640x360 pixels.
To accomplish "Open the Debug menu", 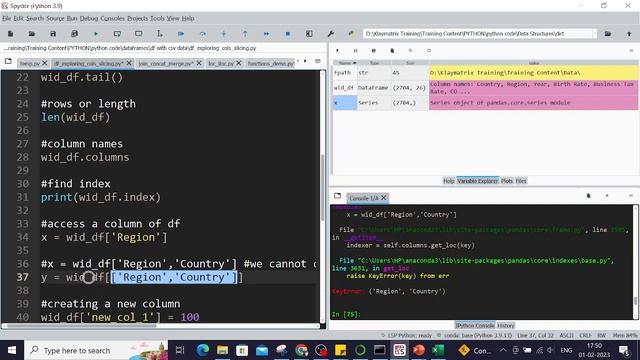I will click(x=89, y=18).
